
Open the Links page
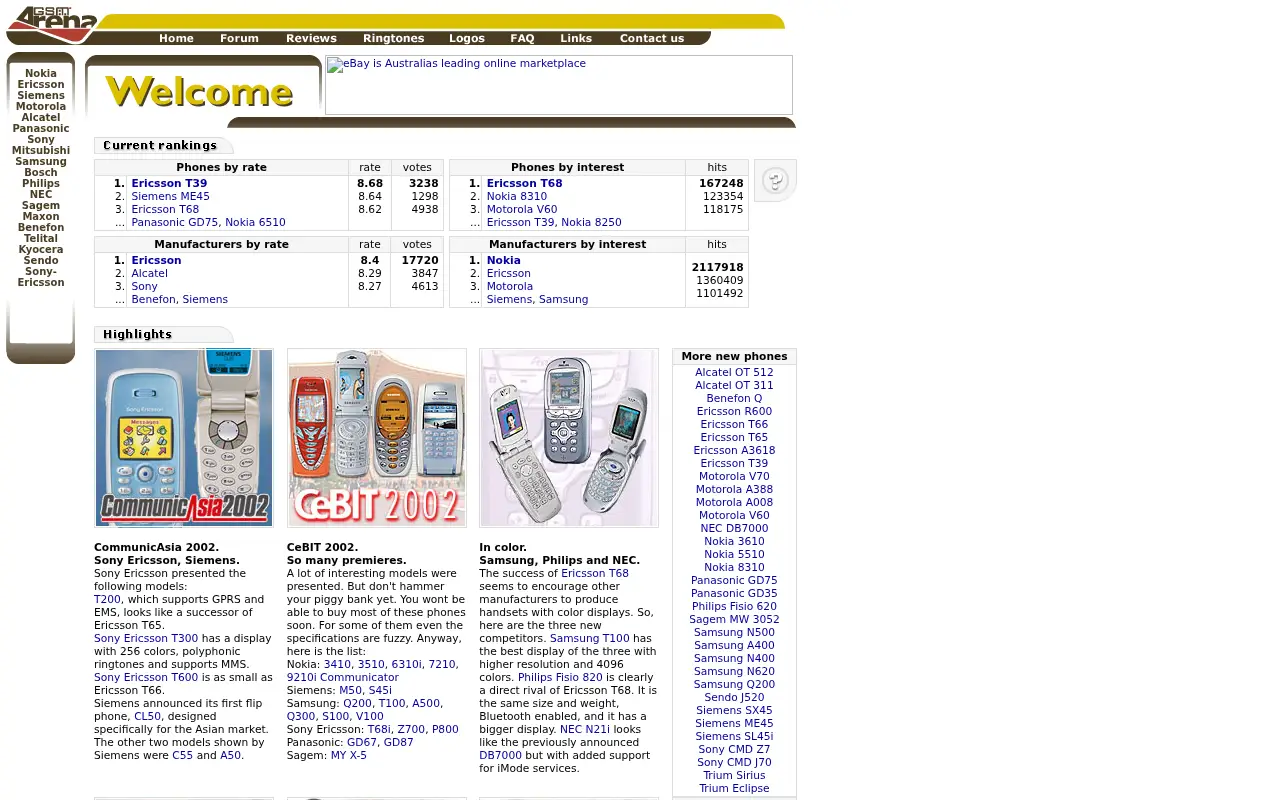576,38
